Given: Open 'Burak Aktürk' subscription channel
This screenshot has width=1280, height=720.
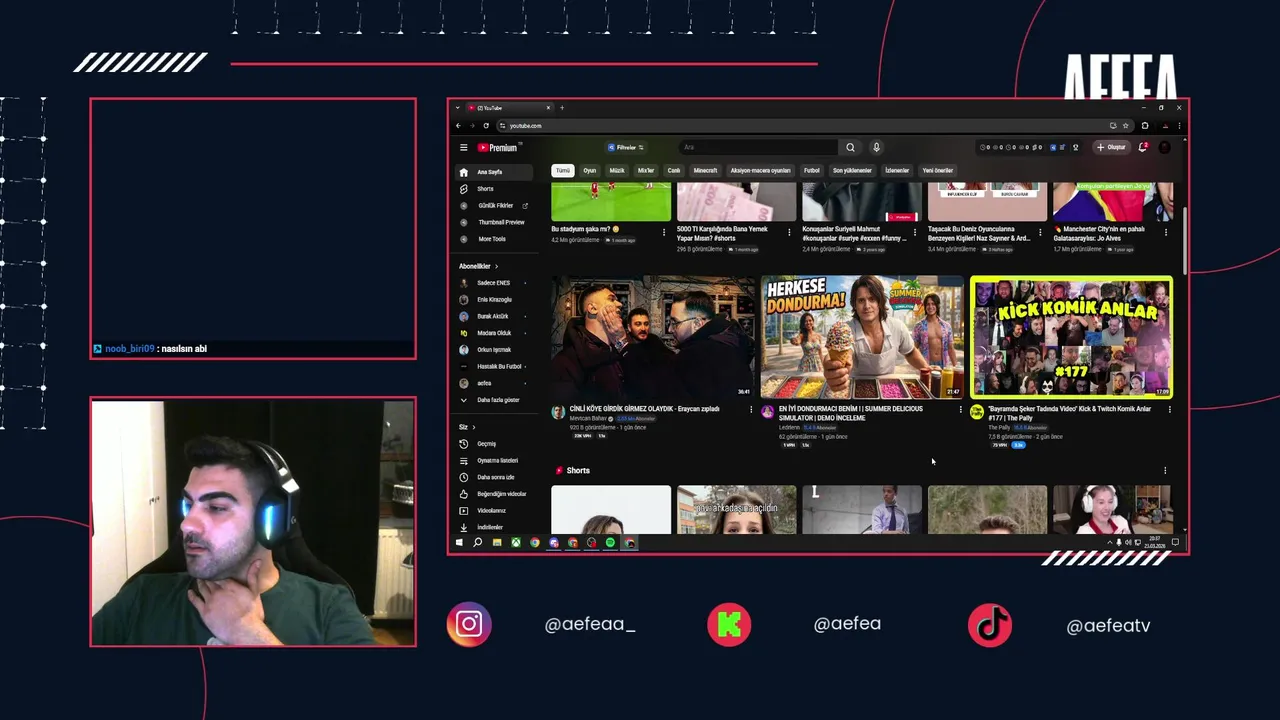Looking at the screenshot, I should click(492, 316).
